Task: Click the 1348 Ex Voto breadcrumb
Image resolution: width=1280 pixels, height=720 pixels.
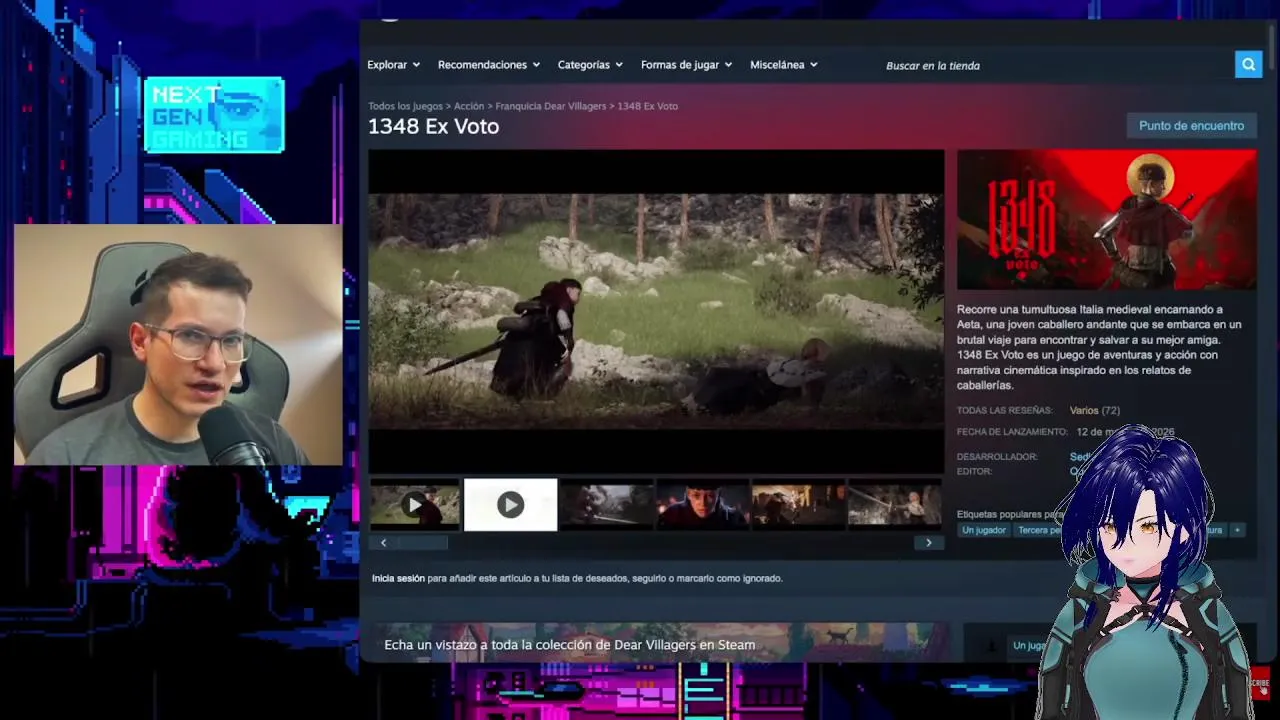Action: click(x=647, y=106)
